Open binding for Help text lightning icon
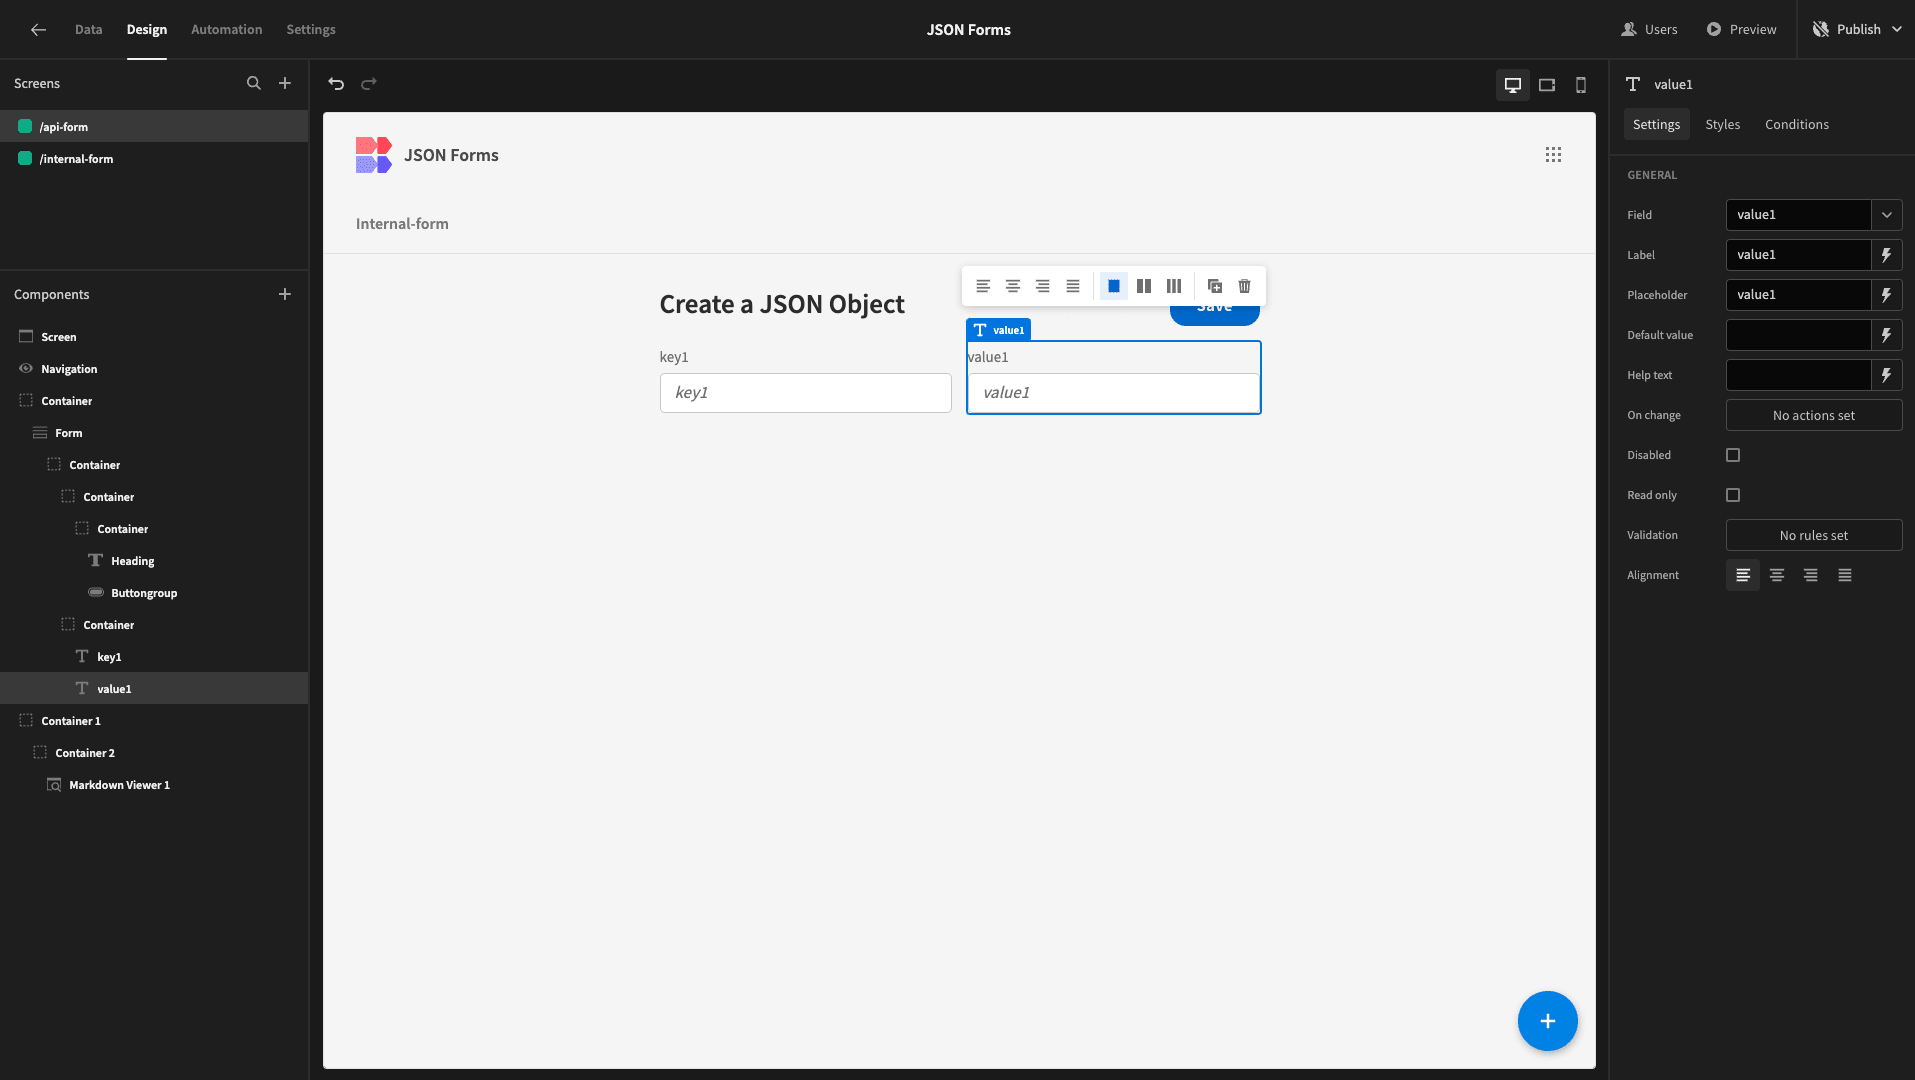 [1887, 375]
